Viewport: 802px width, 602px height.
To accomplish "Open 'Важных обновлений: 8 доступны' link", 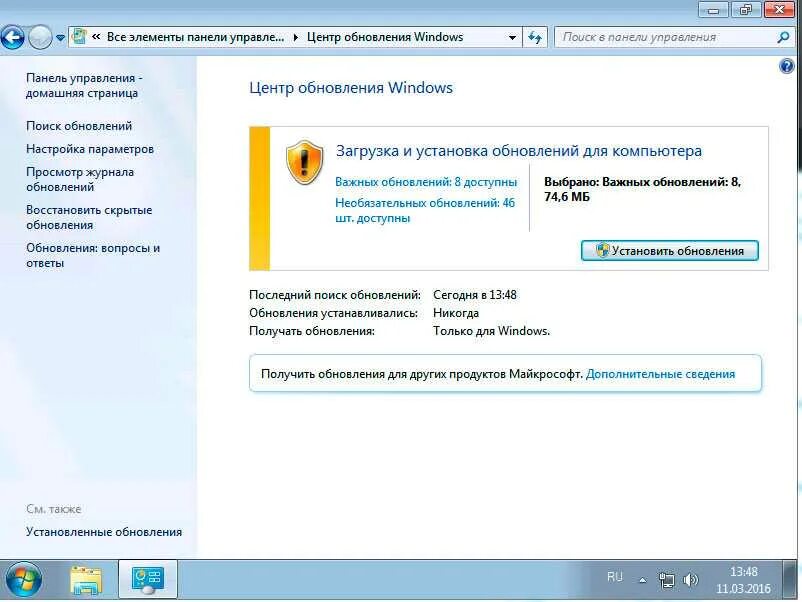I will [x=426, y=182].
